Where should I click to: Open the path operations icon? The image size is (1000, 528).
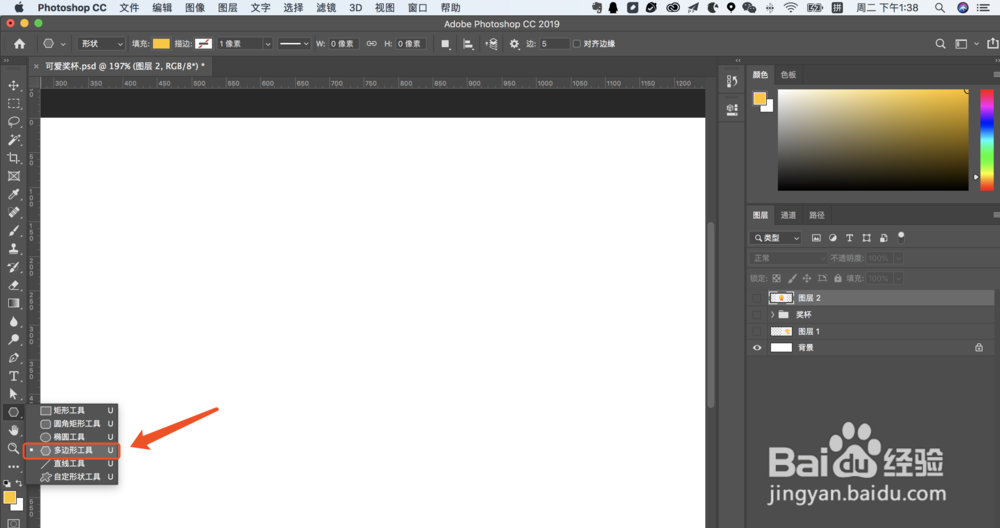(x=446, y=44)
